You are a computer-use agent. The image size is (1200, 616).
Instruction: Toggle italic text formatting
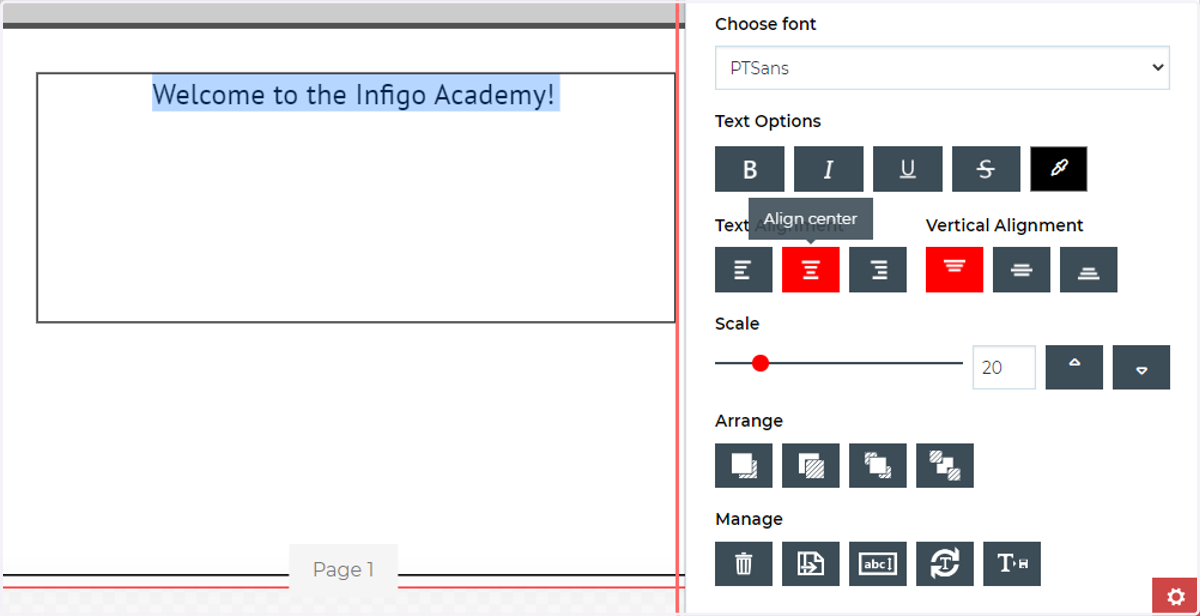click(828, 169)
